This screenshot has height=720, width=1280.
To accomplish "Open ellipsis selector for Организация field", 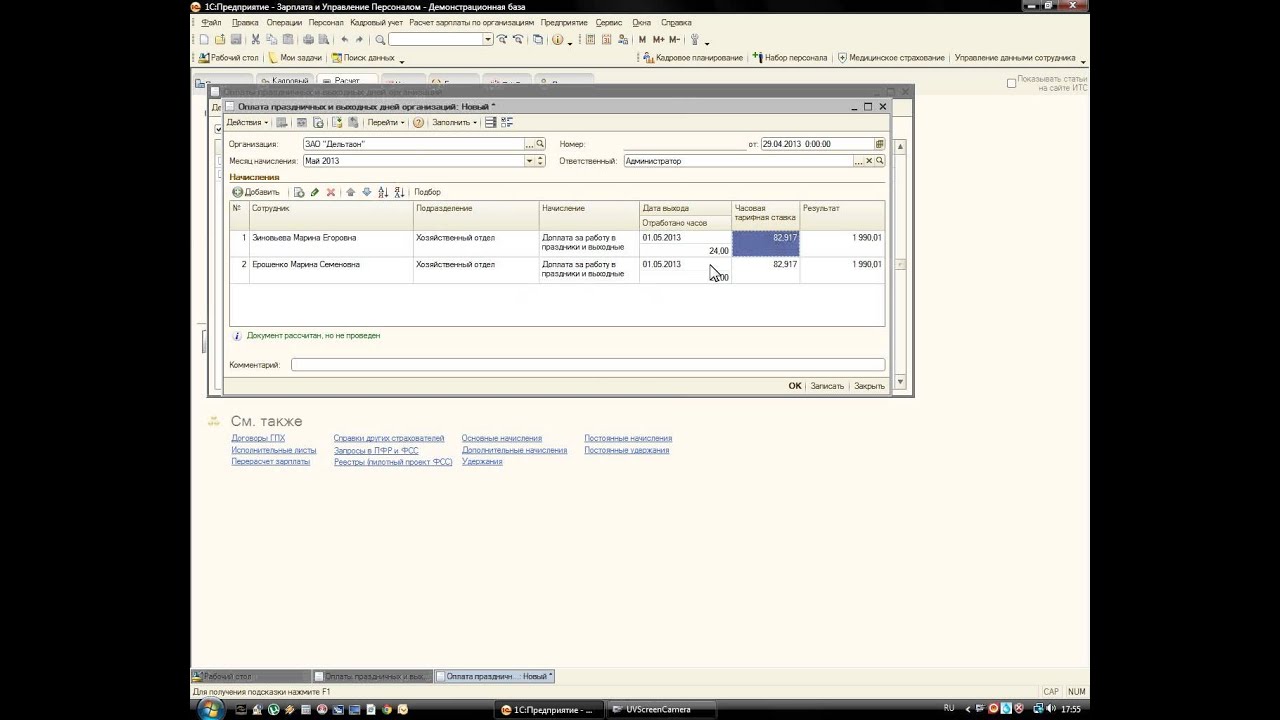I will 529,144.
